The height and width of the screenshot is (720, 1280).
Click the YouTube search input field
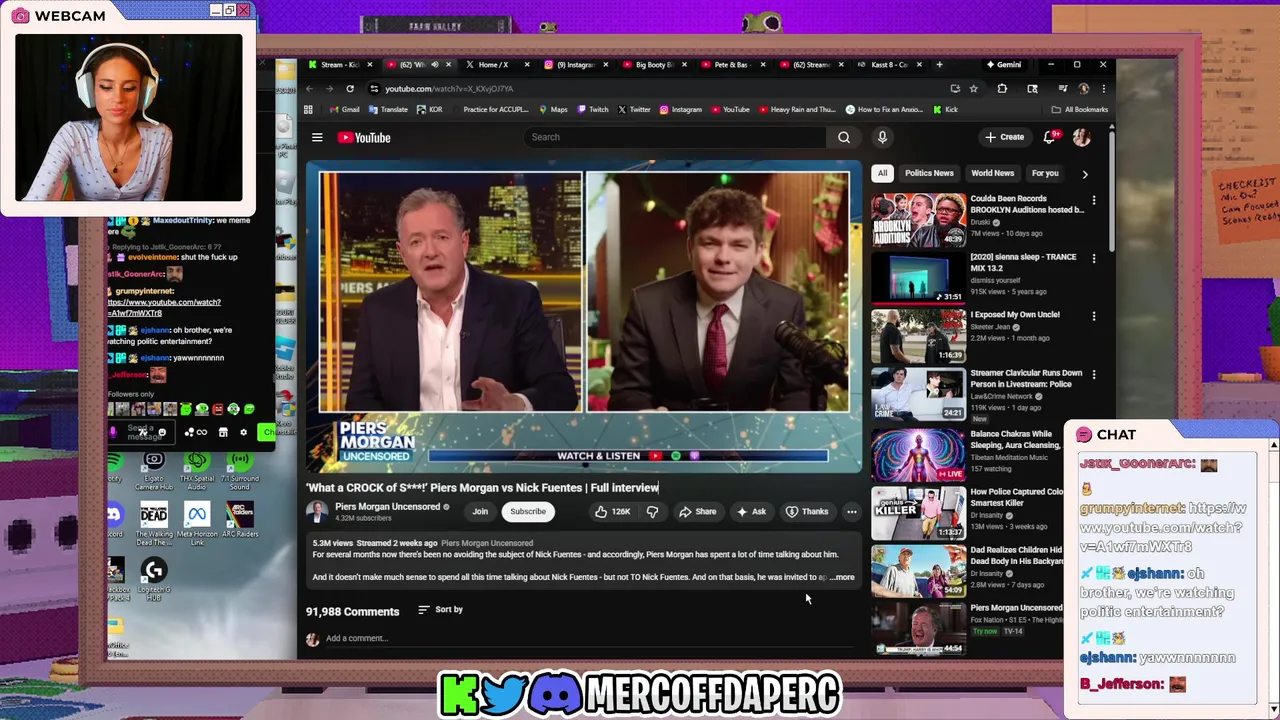pyautogui.click(x=676, y=137)
